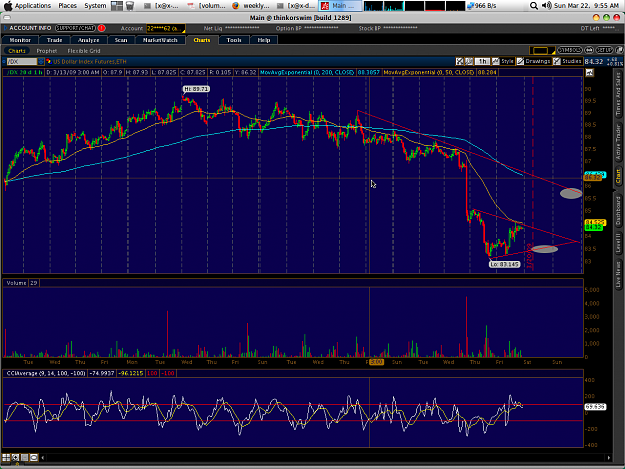Image resolution: width=625 pixels, height=469 pixels.
Task: Click the trash icon in the top panel
Action: coord(130,6)
